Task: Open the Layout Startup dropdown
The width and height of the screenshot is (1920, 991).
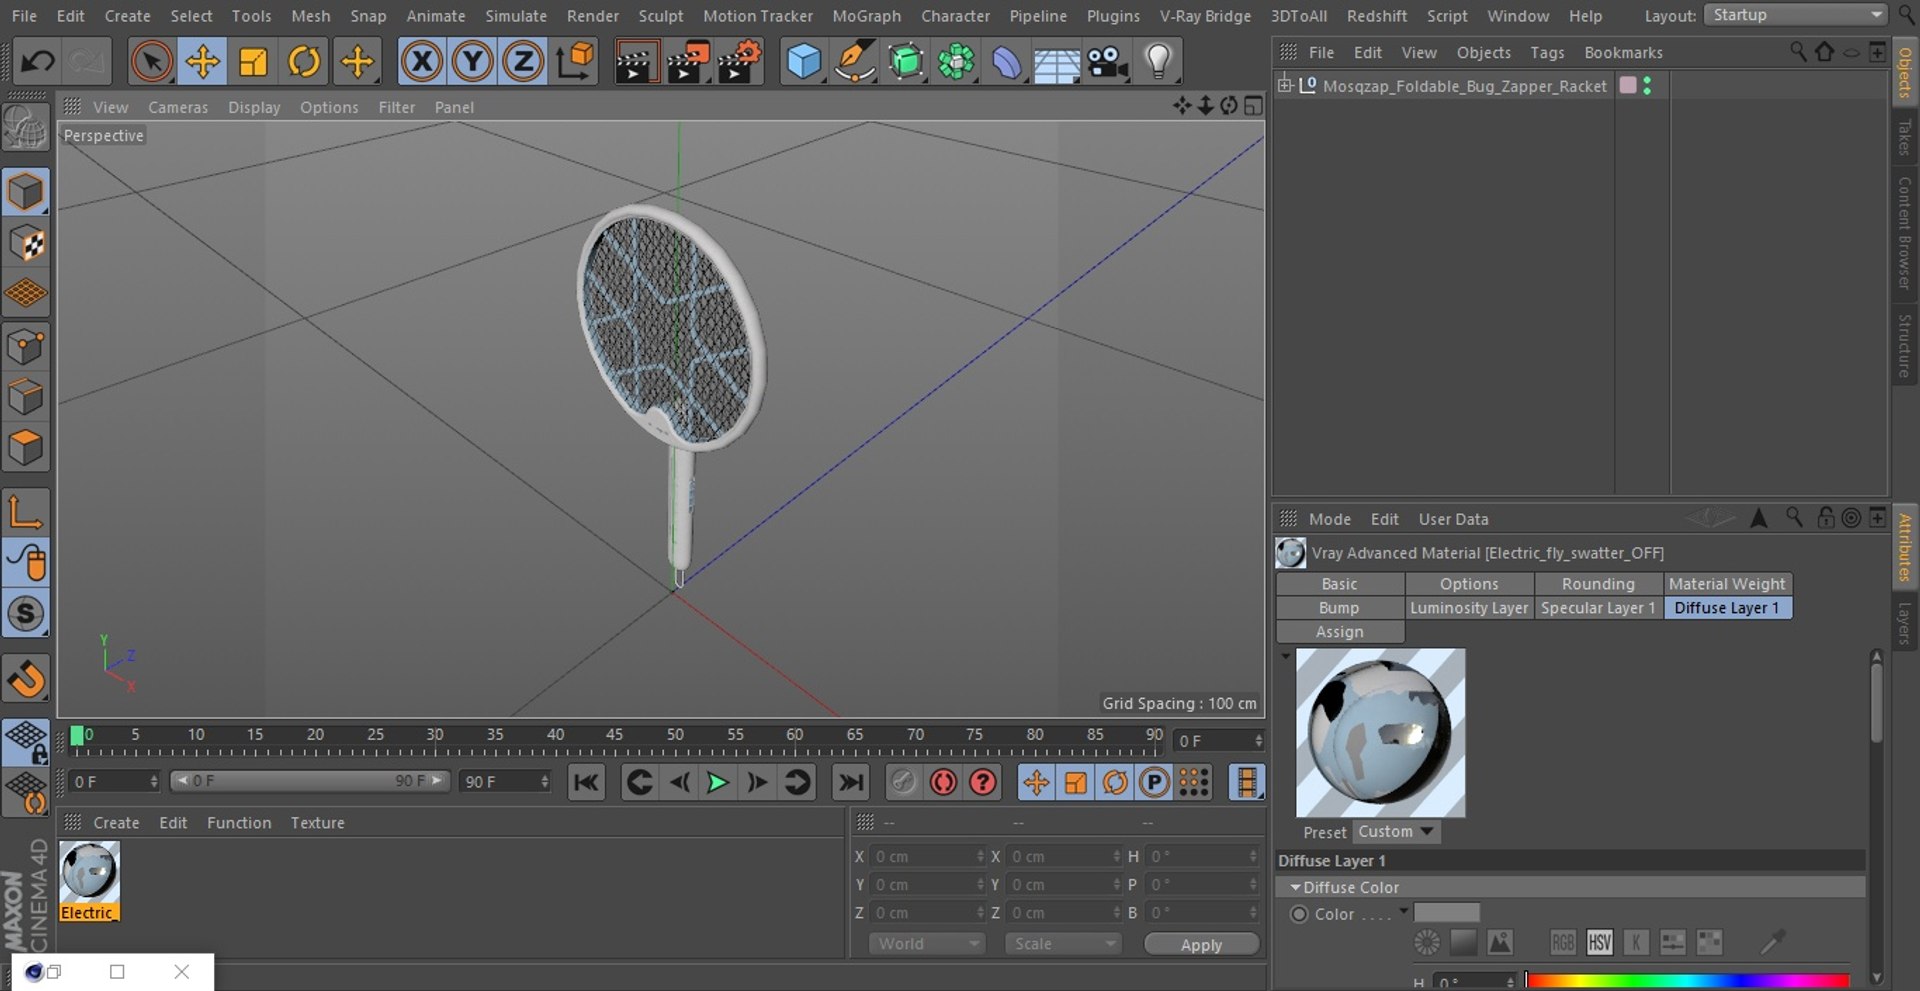Action: click(x=1796, y=15)
